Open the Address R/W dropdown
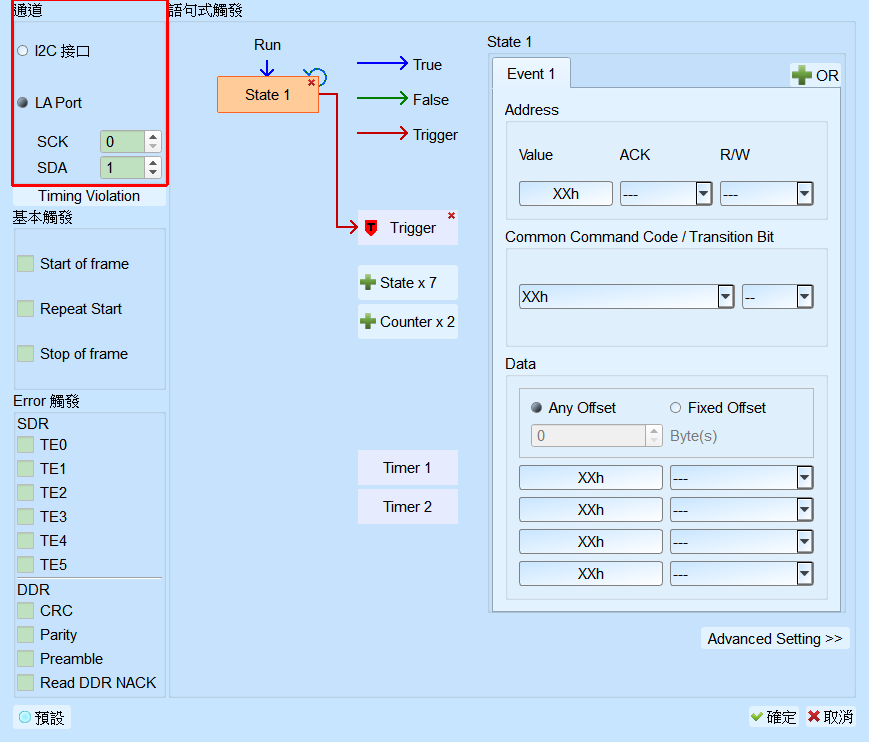The width and height of the screenshot is (869, 742). tap(766, 194)
